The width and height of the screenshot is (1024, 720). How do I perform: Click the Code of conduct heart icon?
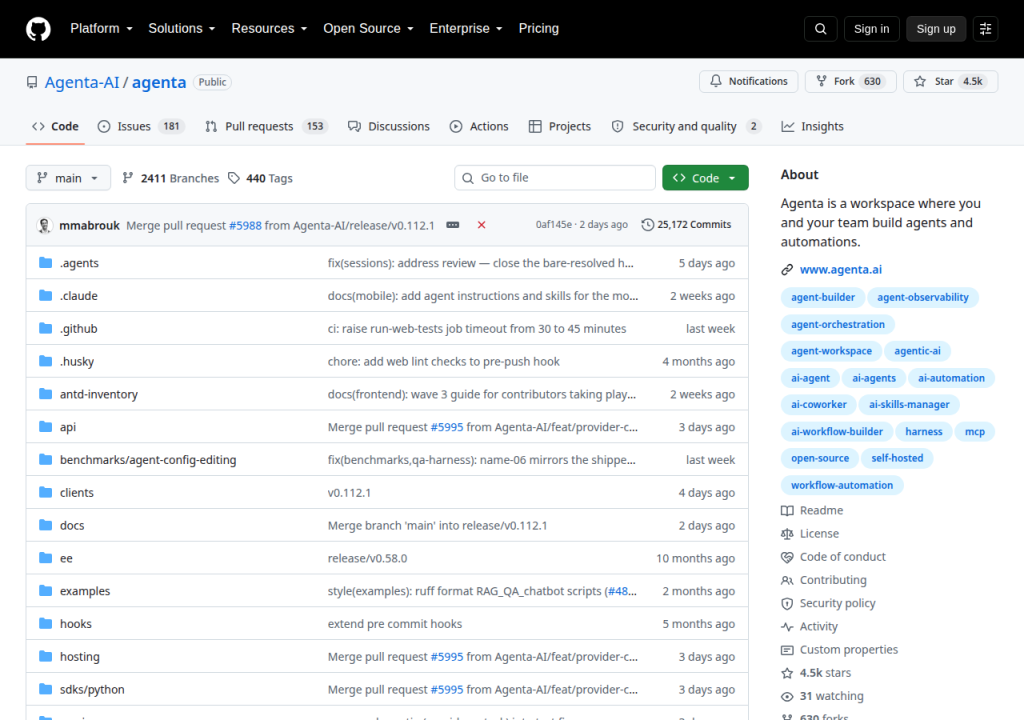(787, 557)
